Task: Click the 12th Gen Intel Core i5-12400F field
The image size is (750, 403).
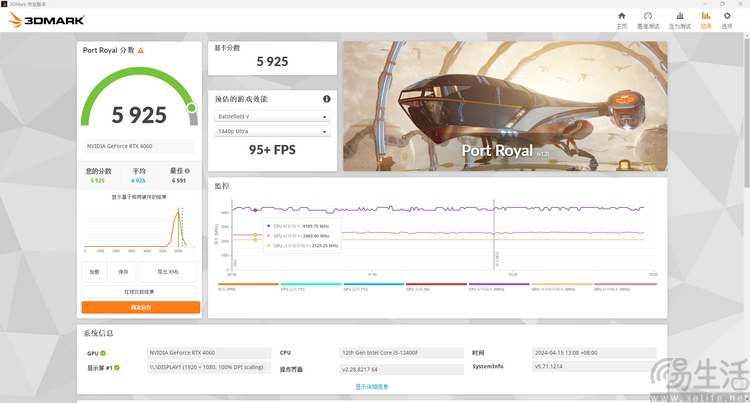Action: pyautogui.click(x=401, y=353)
